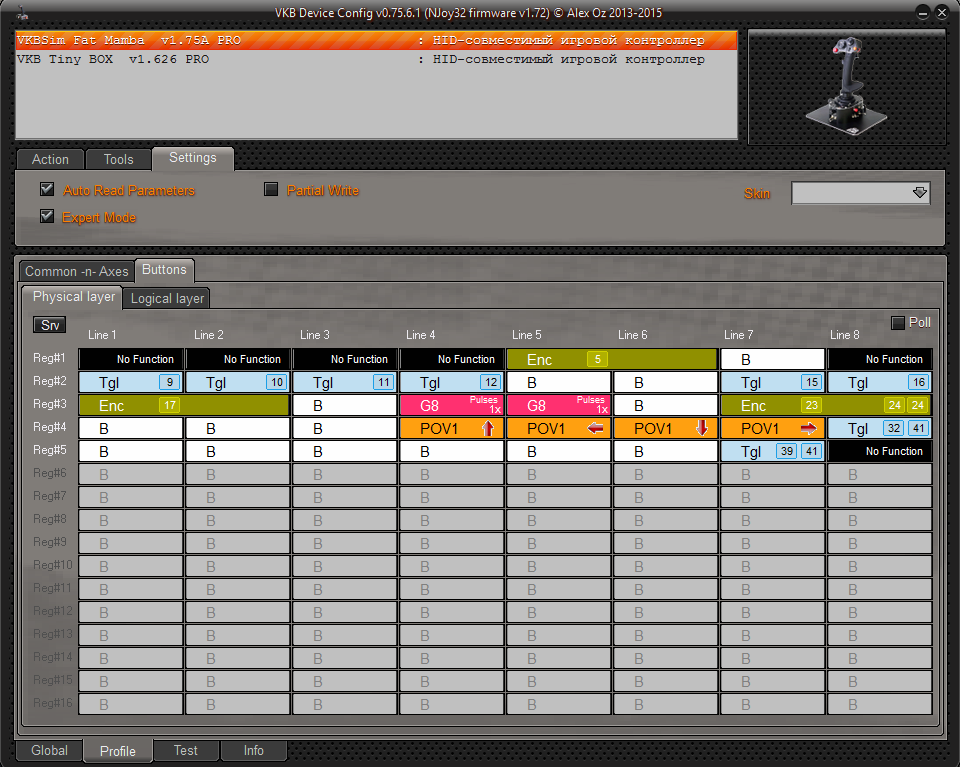Screen dimensions: 960x767
Task: Select the Buttons tab
Action: [x=164, y=270]
